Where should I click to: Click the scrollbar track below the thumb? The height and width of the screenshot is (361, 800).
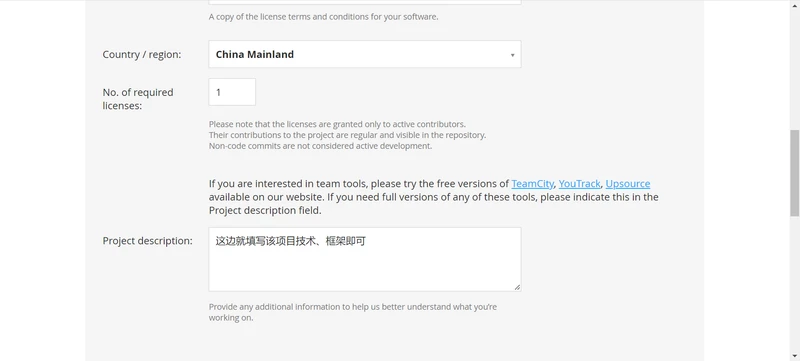click(x=794, y=283)
